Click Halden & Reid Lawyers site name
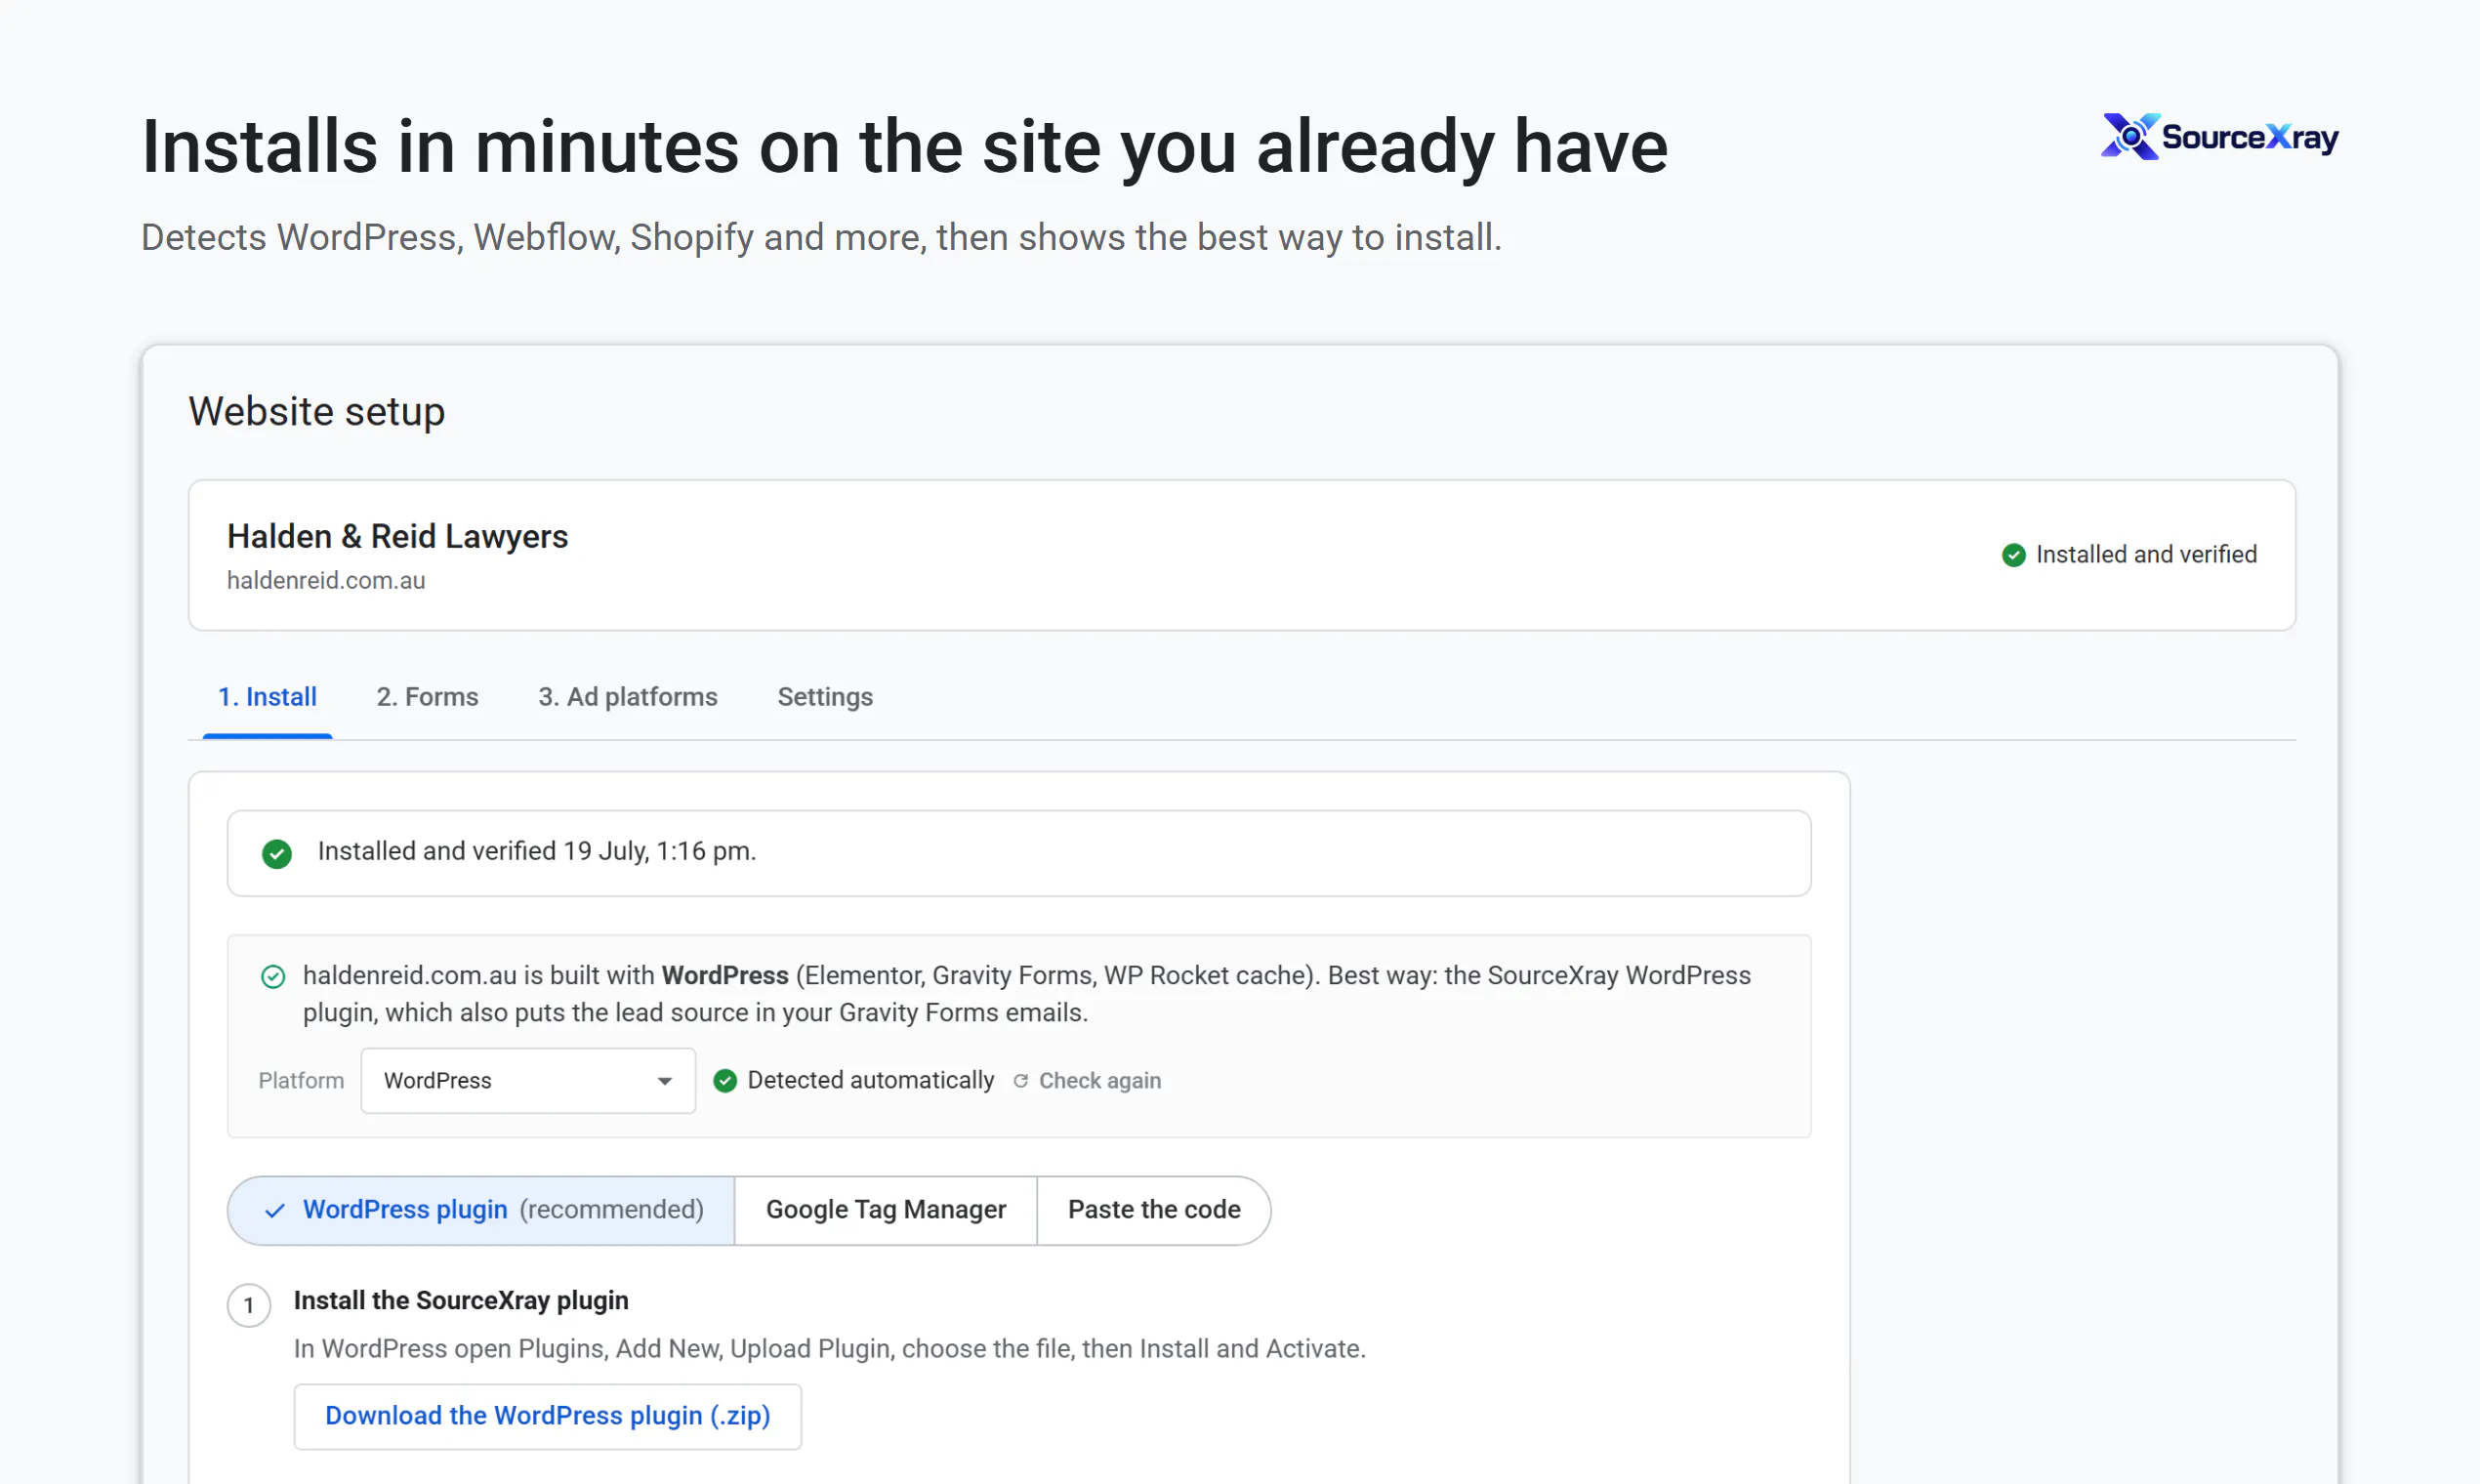Screen dimensions: 2480x1484 point(397,536)
